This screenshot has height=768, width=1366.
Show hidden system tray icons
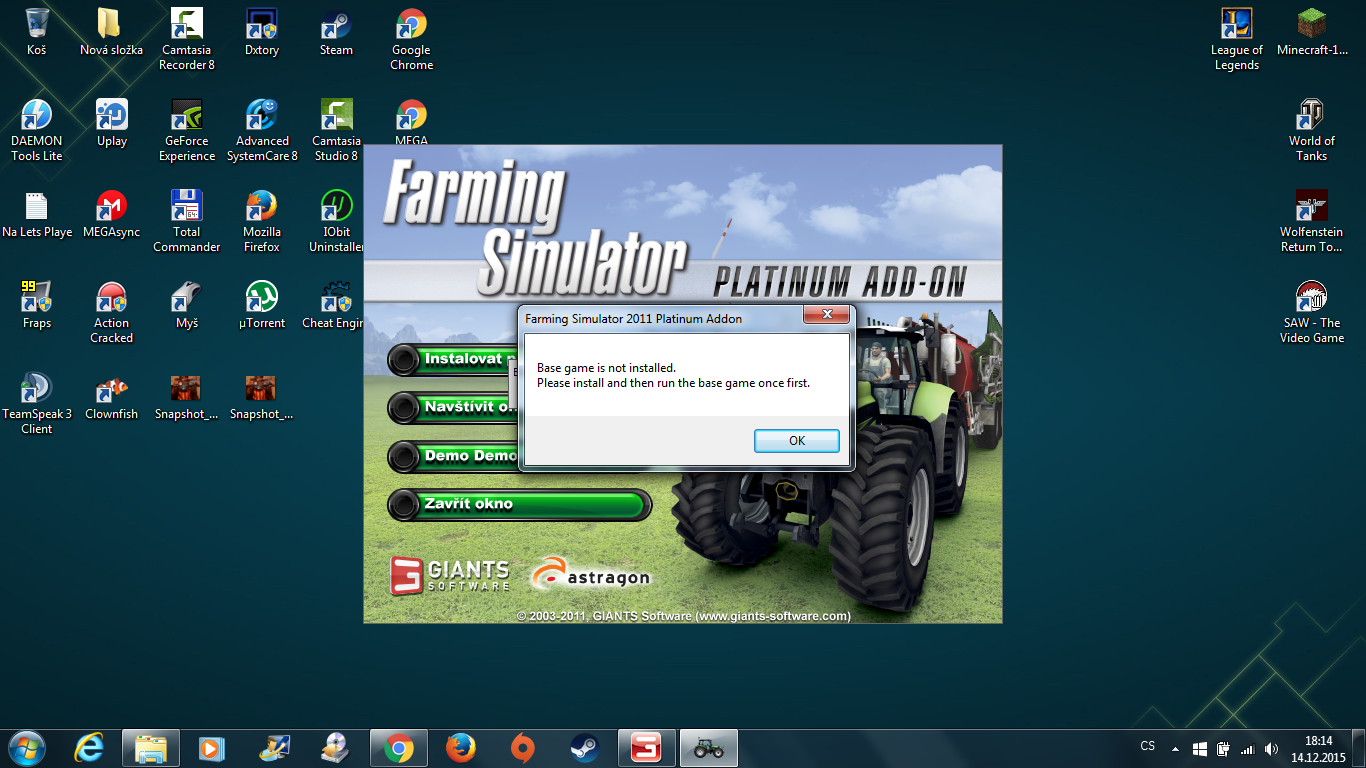(1175, 748)
